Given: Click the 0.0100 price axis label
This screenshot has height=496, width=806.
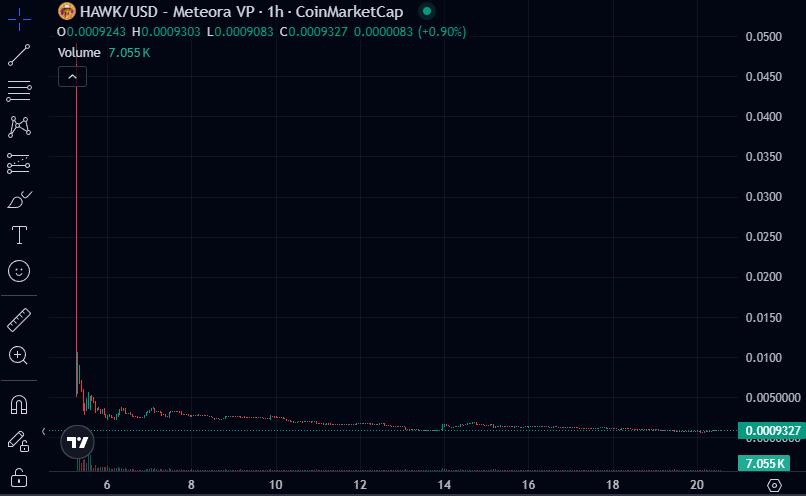Looking at the screenshot, I should click(x=763, y=357).
